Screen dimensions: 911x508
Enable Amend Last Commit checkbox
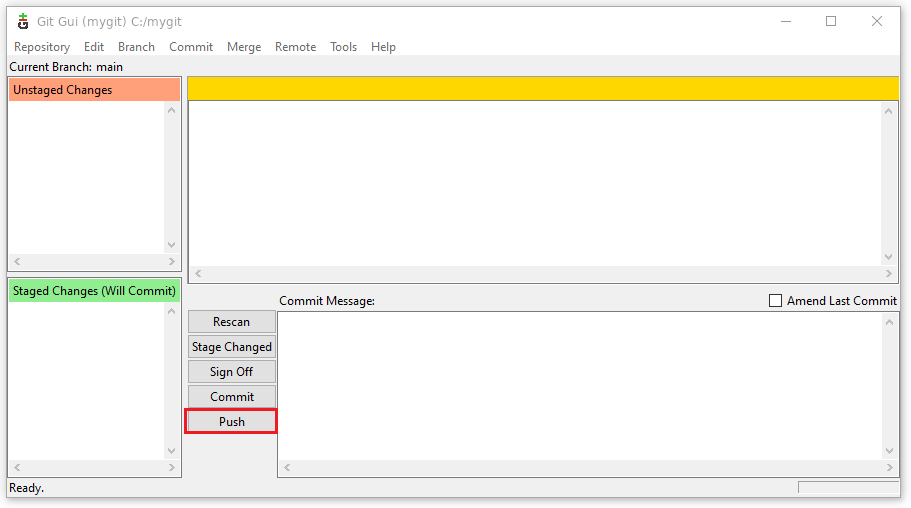[x=775, y=301]
